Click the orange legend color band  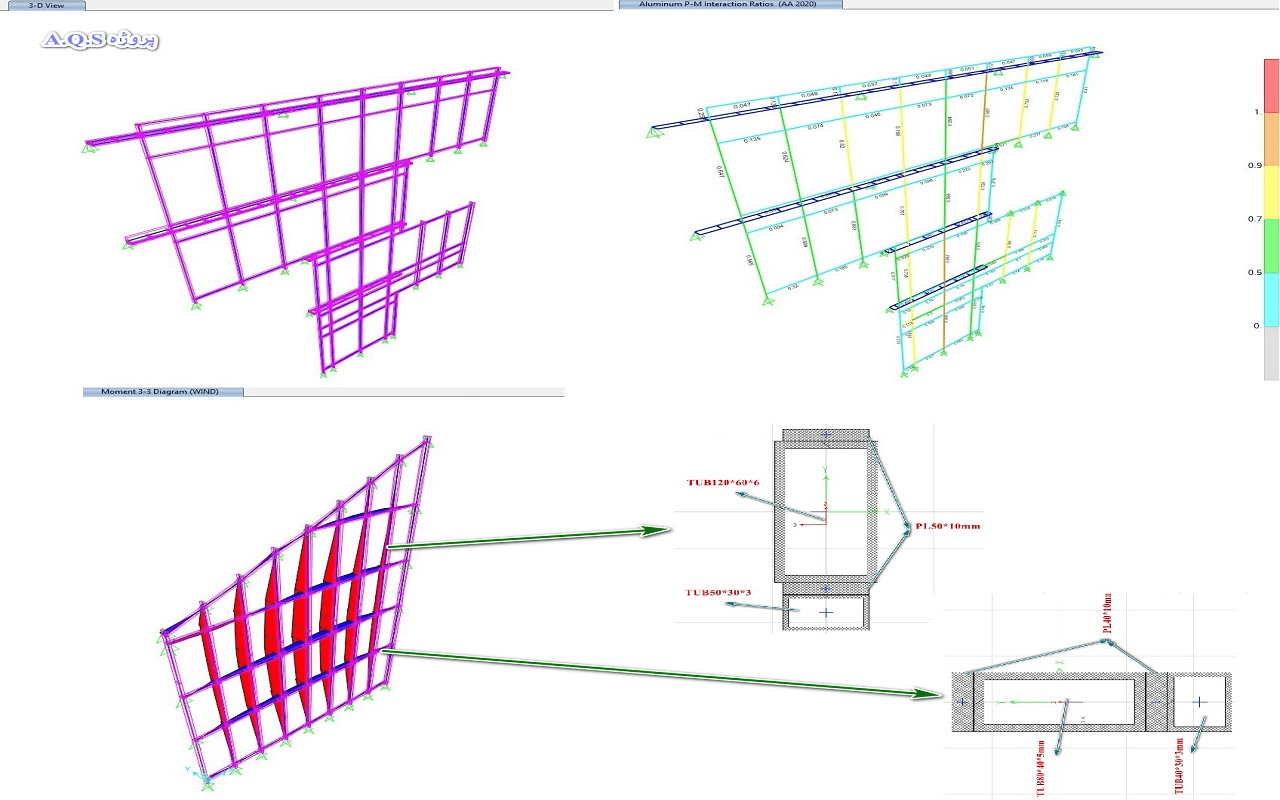(x=1272, y=139)
